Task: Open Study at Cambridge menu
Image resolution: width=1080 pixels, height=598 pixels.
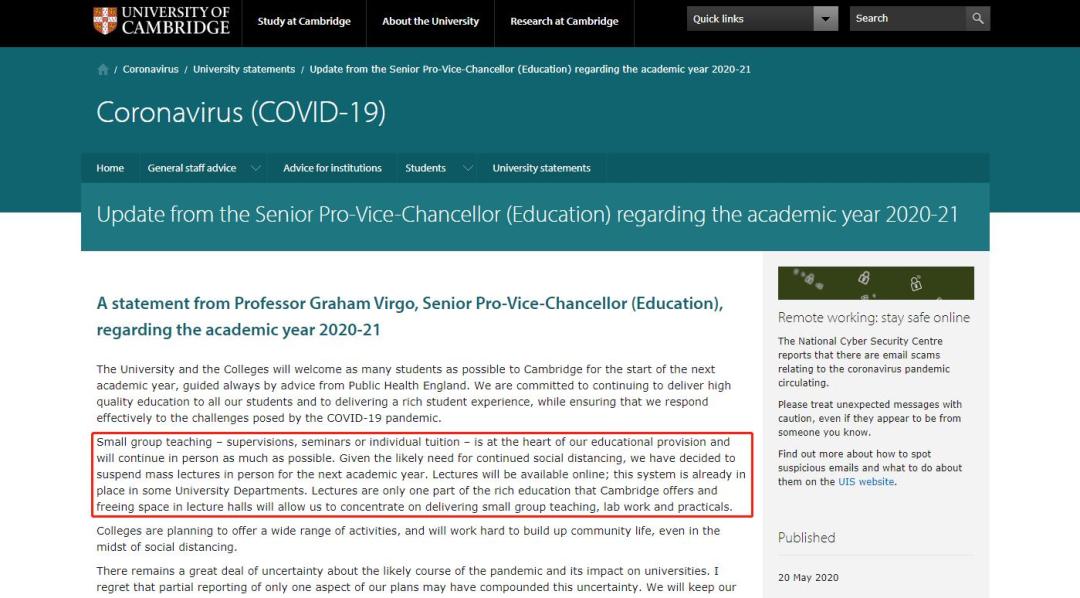Action: click(304, 21)
